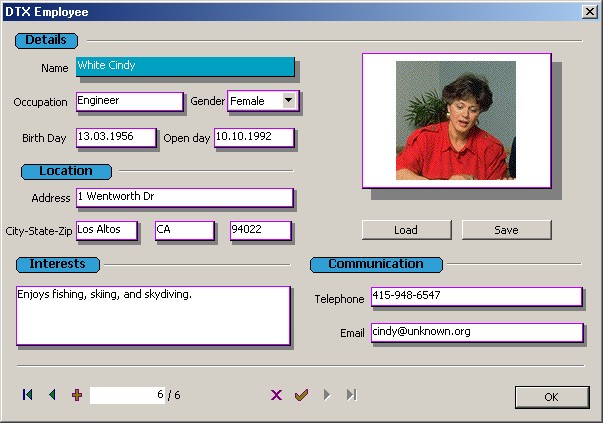Confirm dialog with OK button
Viewport: 603px width, 423px height.
pyautogui.click(x=552, y=397)
